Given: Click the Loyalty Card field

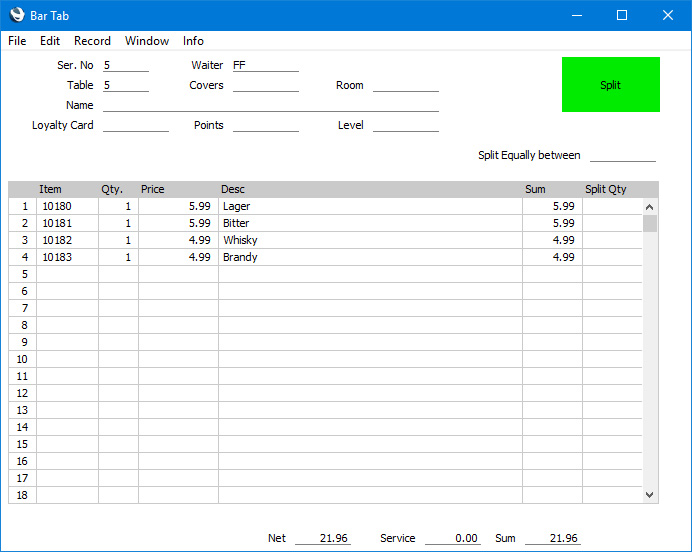Looking at the screenshot, I should (x=136, y=125).
